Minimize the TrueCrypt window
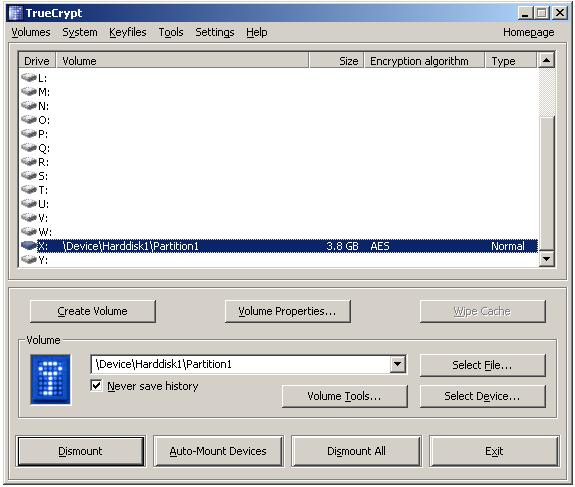 525,13
